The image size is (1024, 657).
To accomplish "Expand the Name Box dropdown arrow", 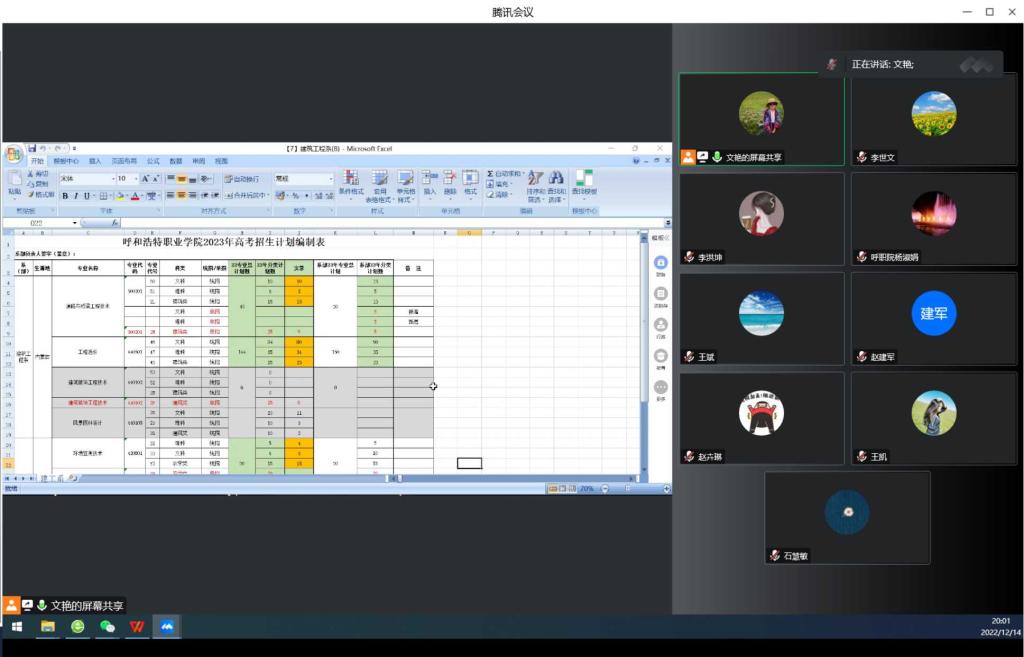I will point(74,223).
